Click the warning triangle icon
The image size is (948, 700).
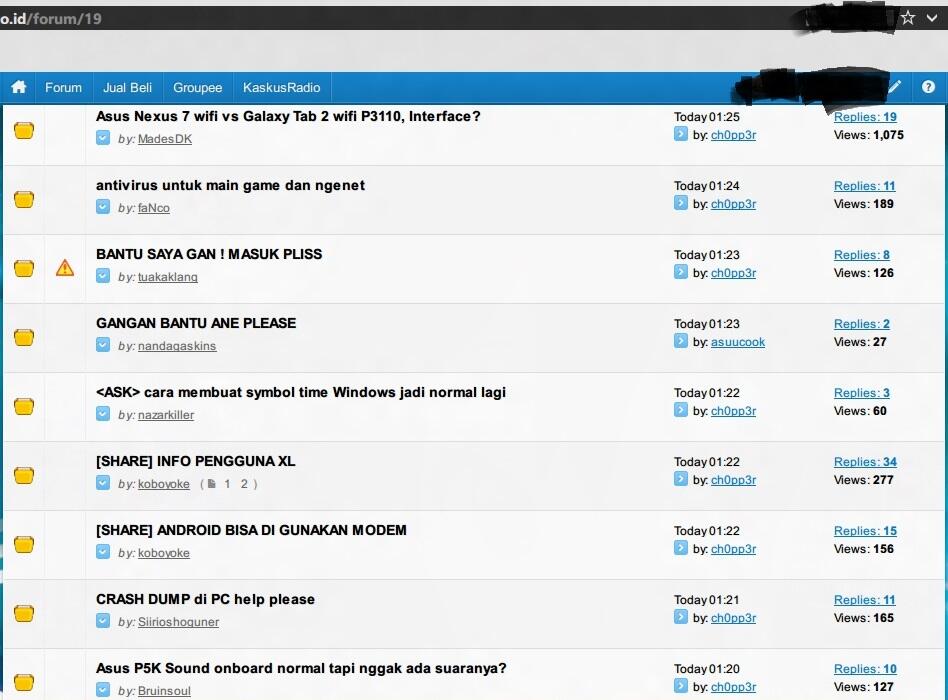pyautogui.click(x=65, y=268)
